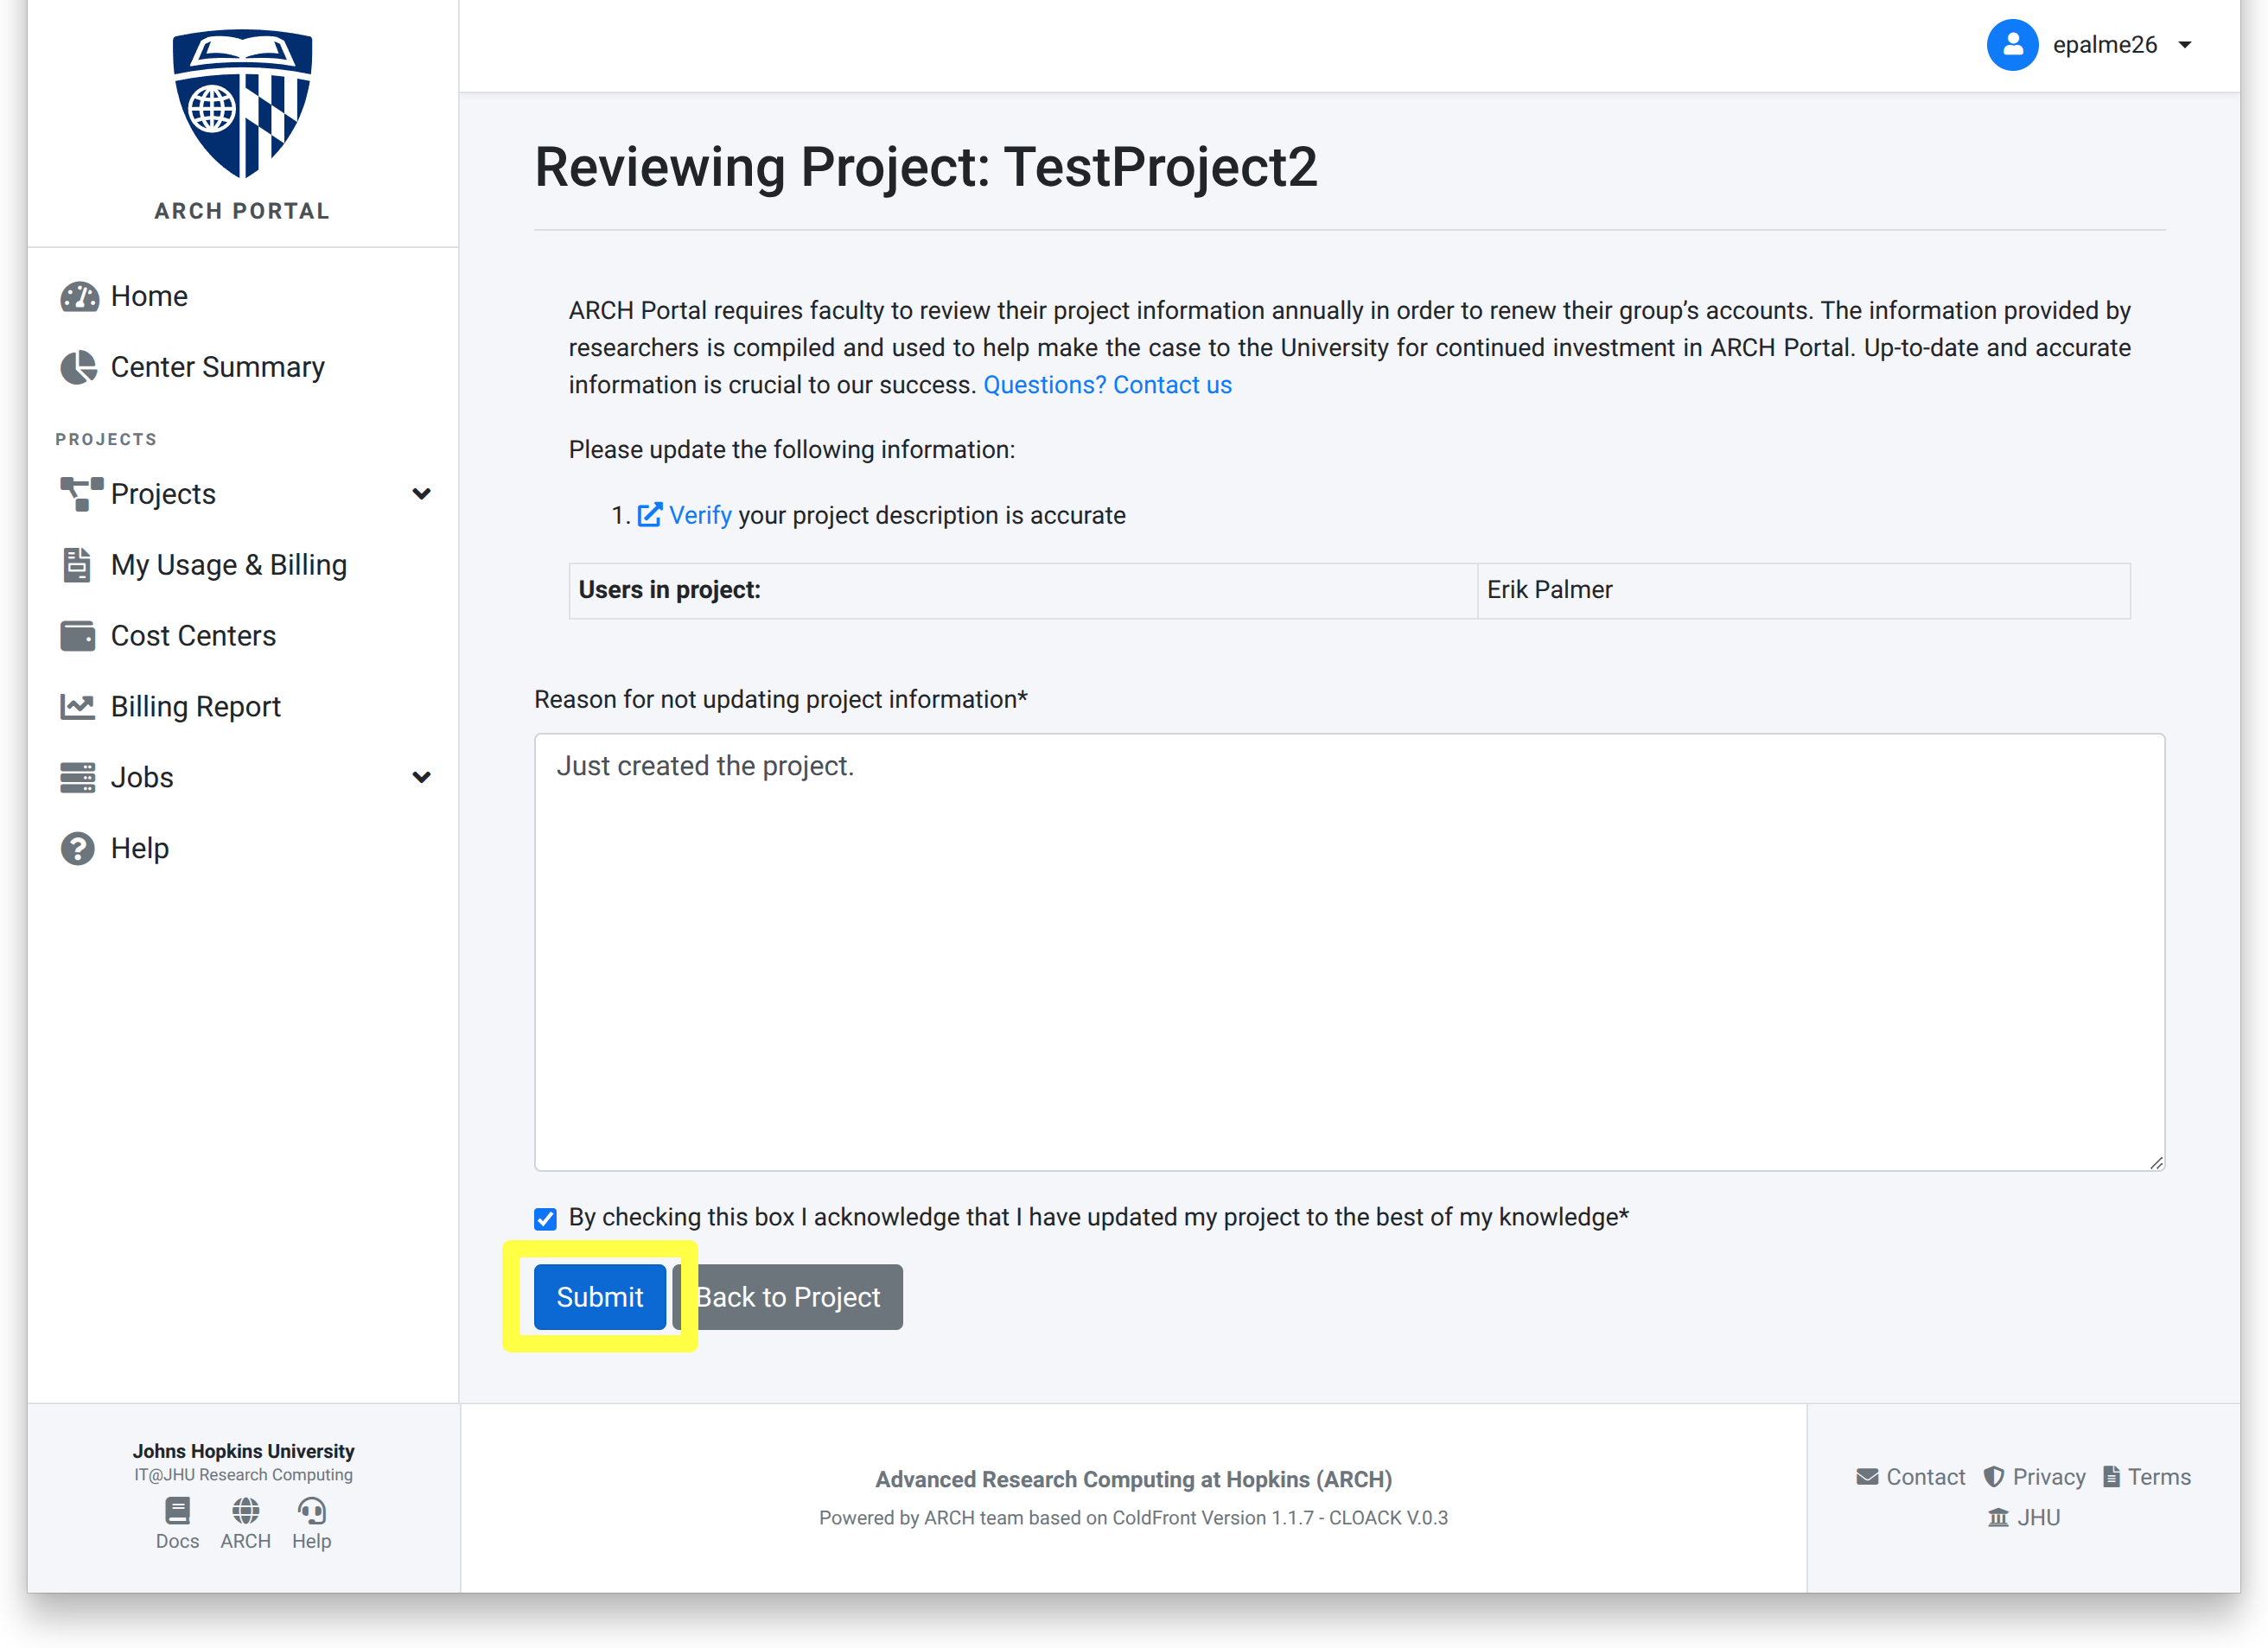Click the Cost Centers wallet icon

tap(78, 636)
